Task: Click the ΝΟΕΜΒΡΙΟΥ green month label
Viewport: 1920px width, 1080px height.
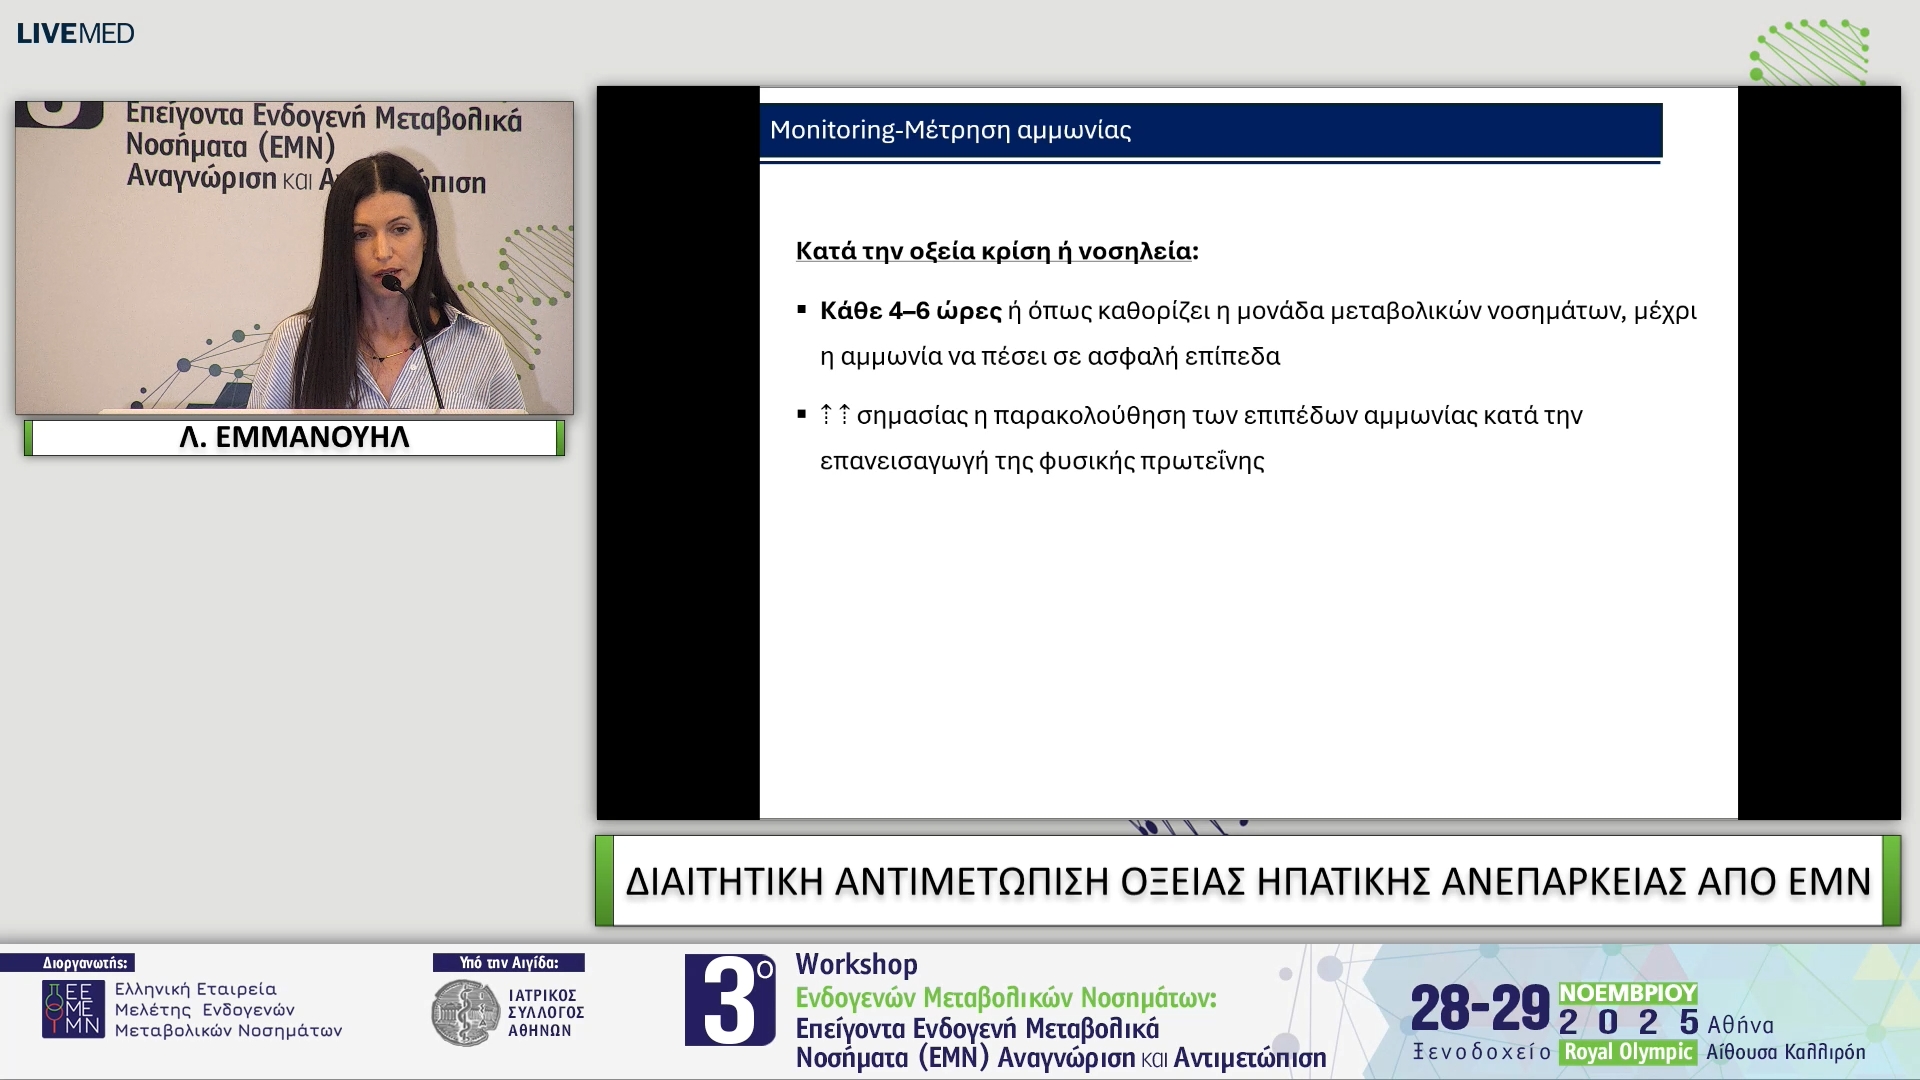Action: (1627, 993)
